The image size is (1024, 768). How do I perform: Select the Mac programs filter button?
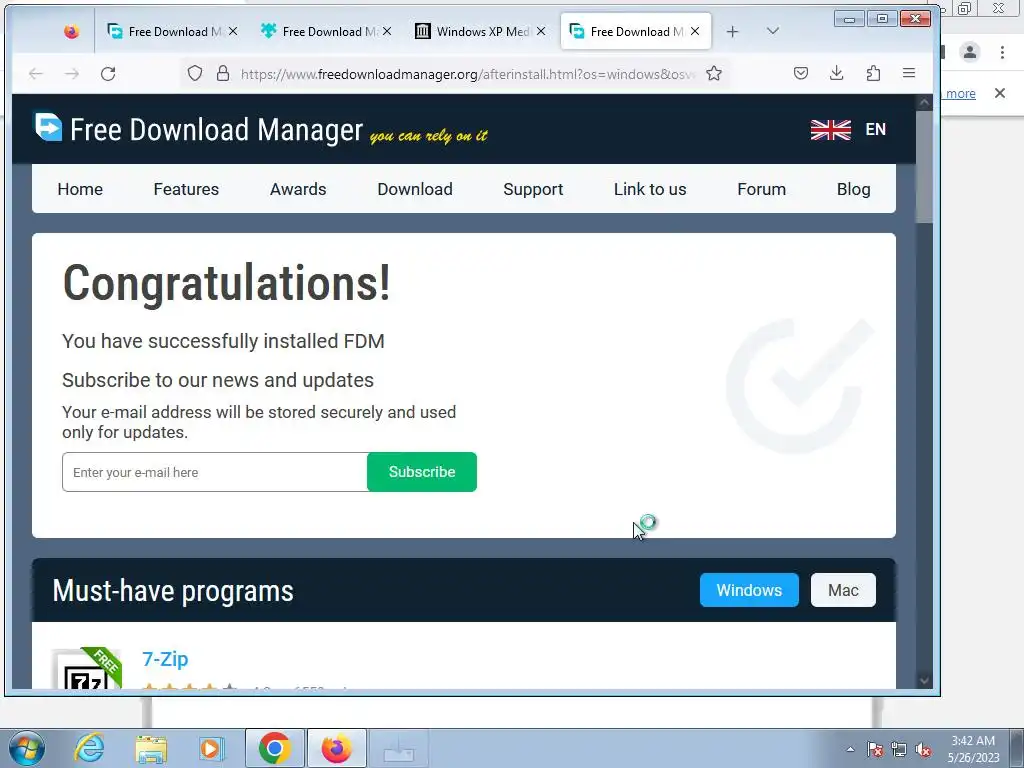pos(843,590)
